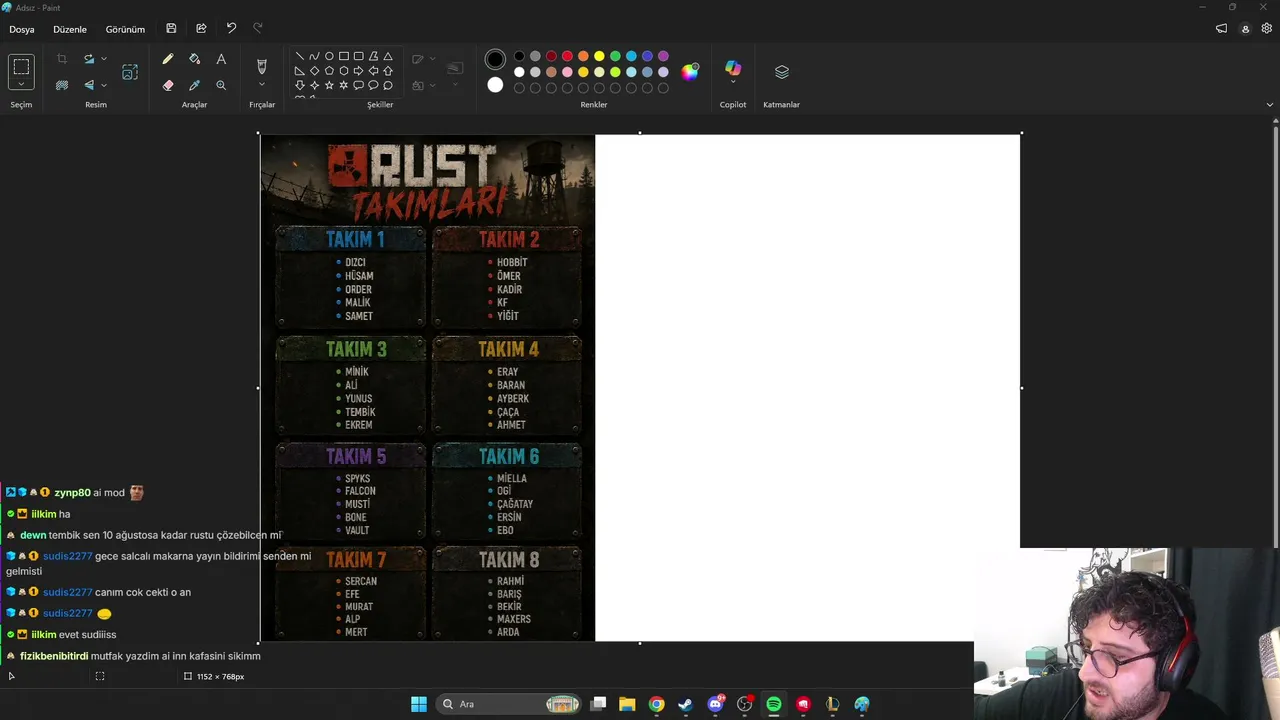The height and width of the screenshot is (720, 1280).
Task: Select the straight line shape
Action: pyautogui.click(x=299, y=57)
